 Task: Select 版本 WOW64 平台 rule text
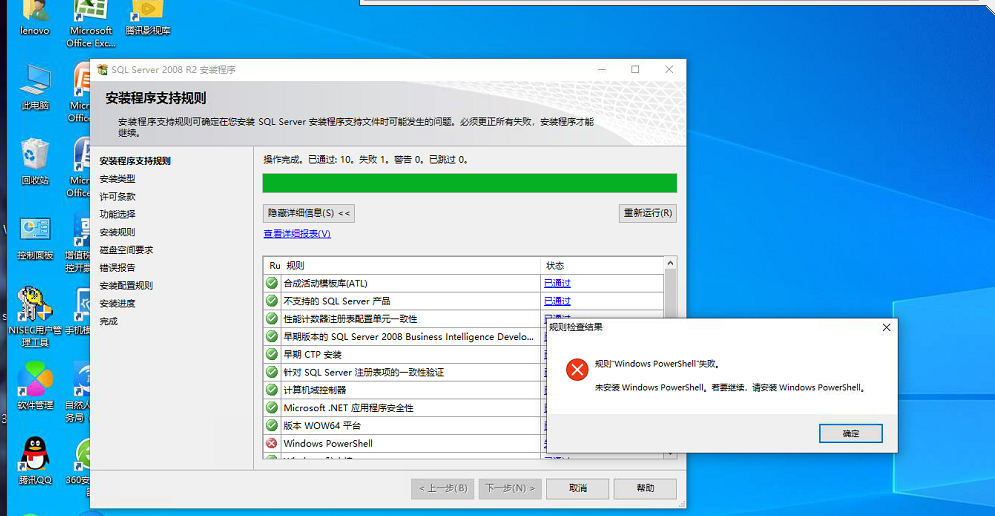pos(322,426)
